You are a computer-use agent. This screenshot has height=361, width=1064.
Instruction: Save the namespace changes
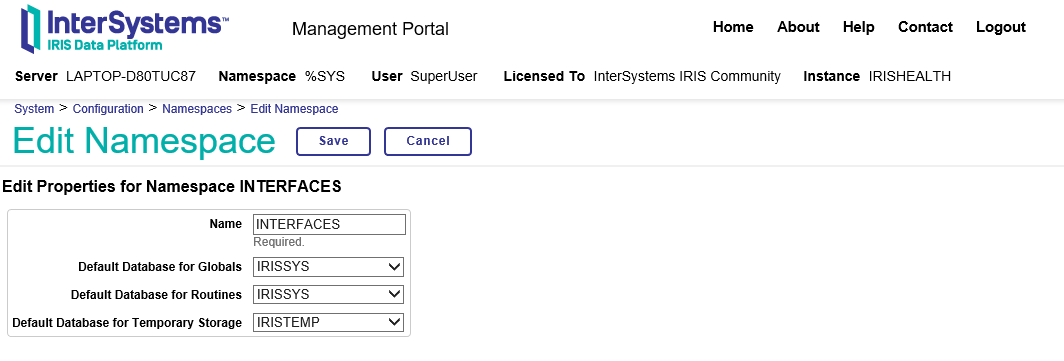(x=333, y=141)
